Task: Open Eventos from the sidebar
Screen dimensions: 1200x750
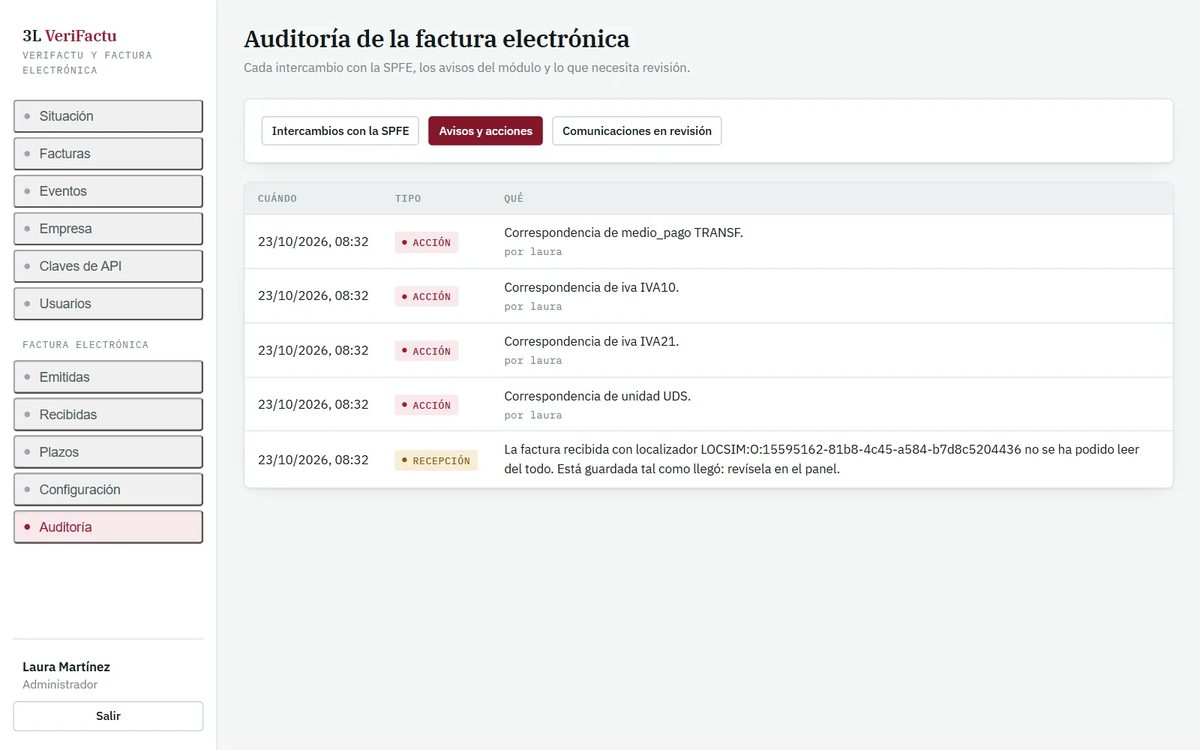Action: click(108, 191)
